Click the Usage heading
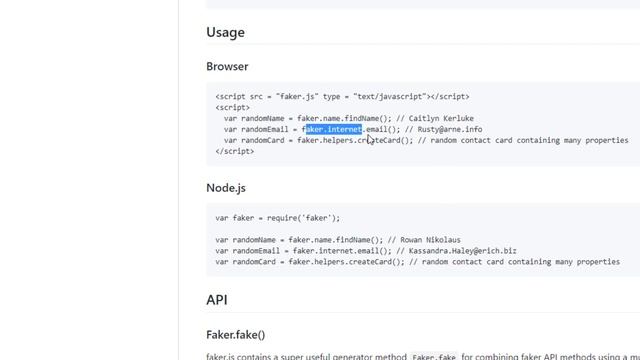The image size is (640, 360). 225,32
